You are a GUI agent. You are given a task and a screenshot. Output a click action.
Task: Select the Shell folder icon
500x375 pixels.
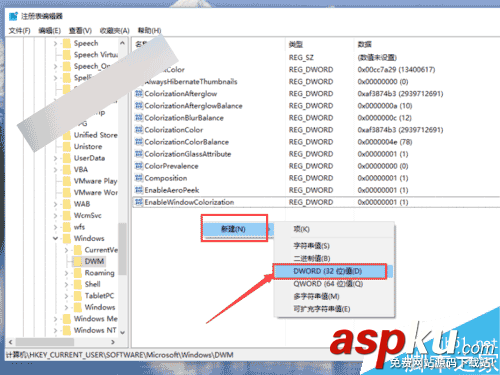(x=78, y=284)
